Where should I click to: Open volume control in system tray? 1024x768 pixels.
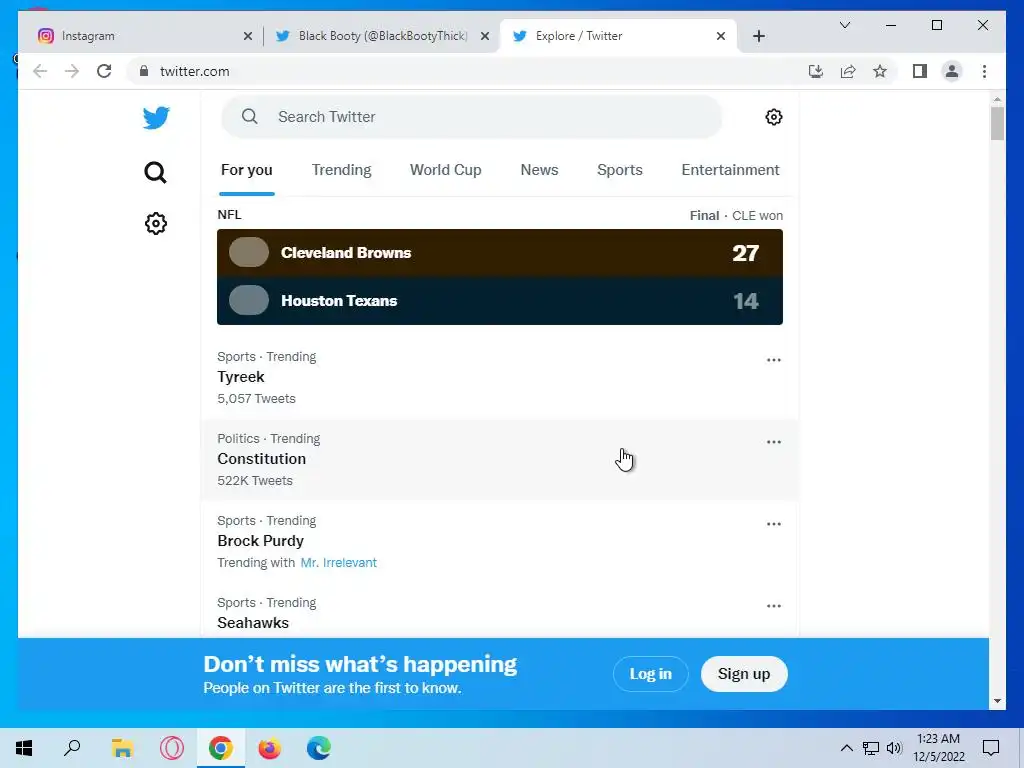click(x=894, y=748)
